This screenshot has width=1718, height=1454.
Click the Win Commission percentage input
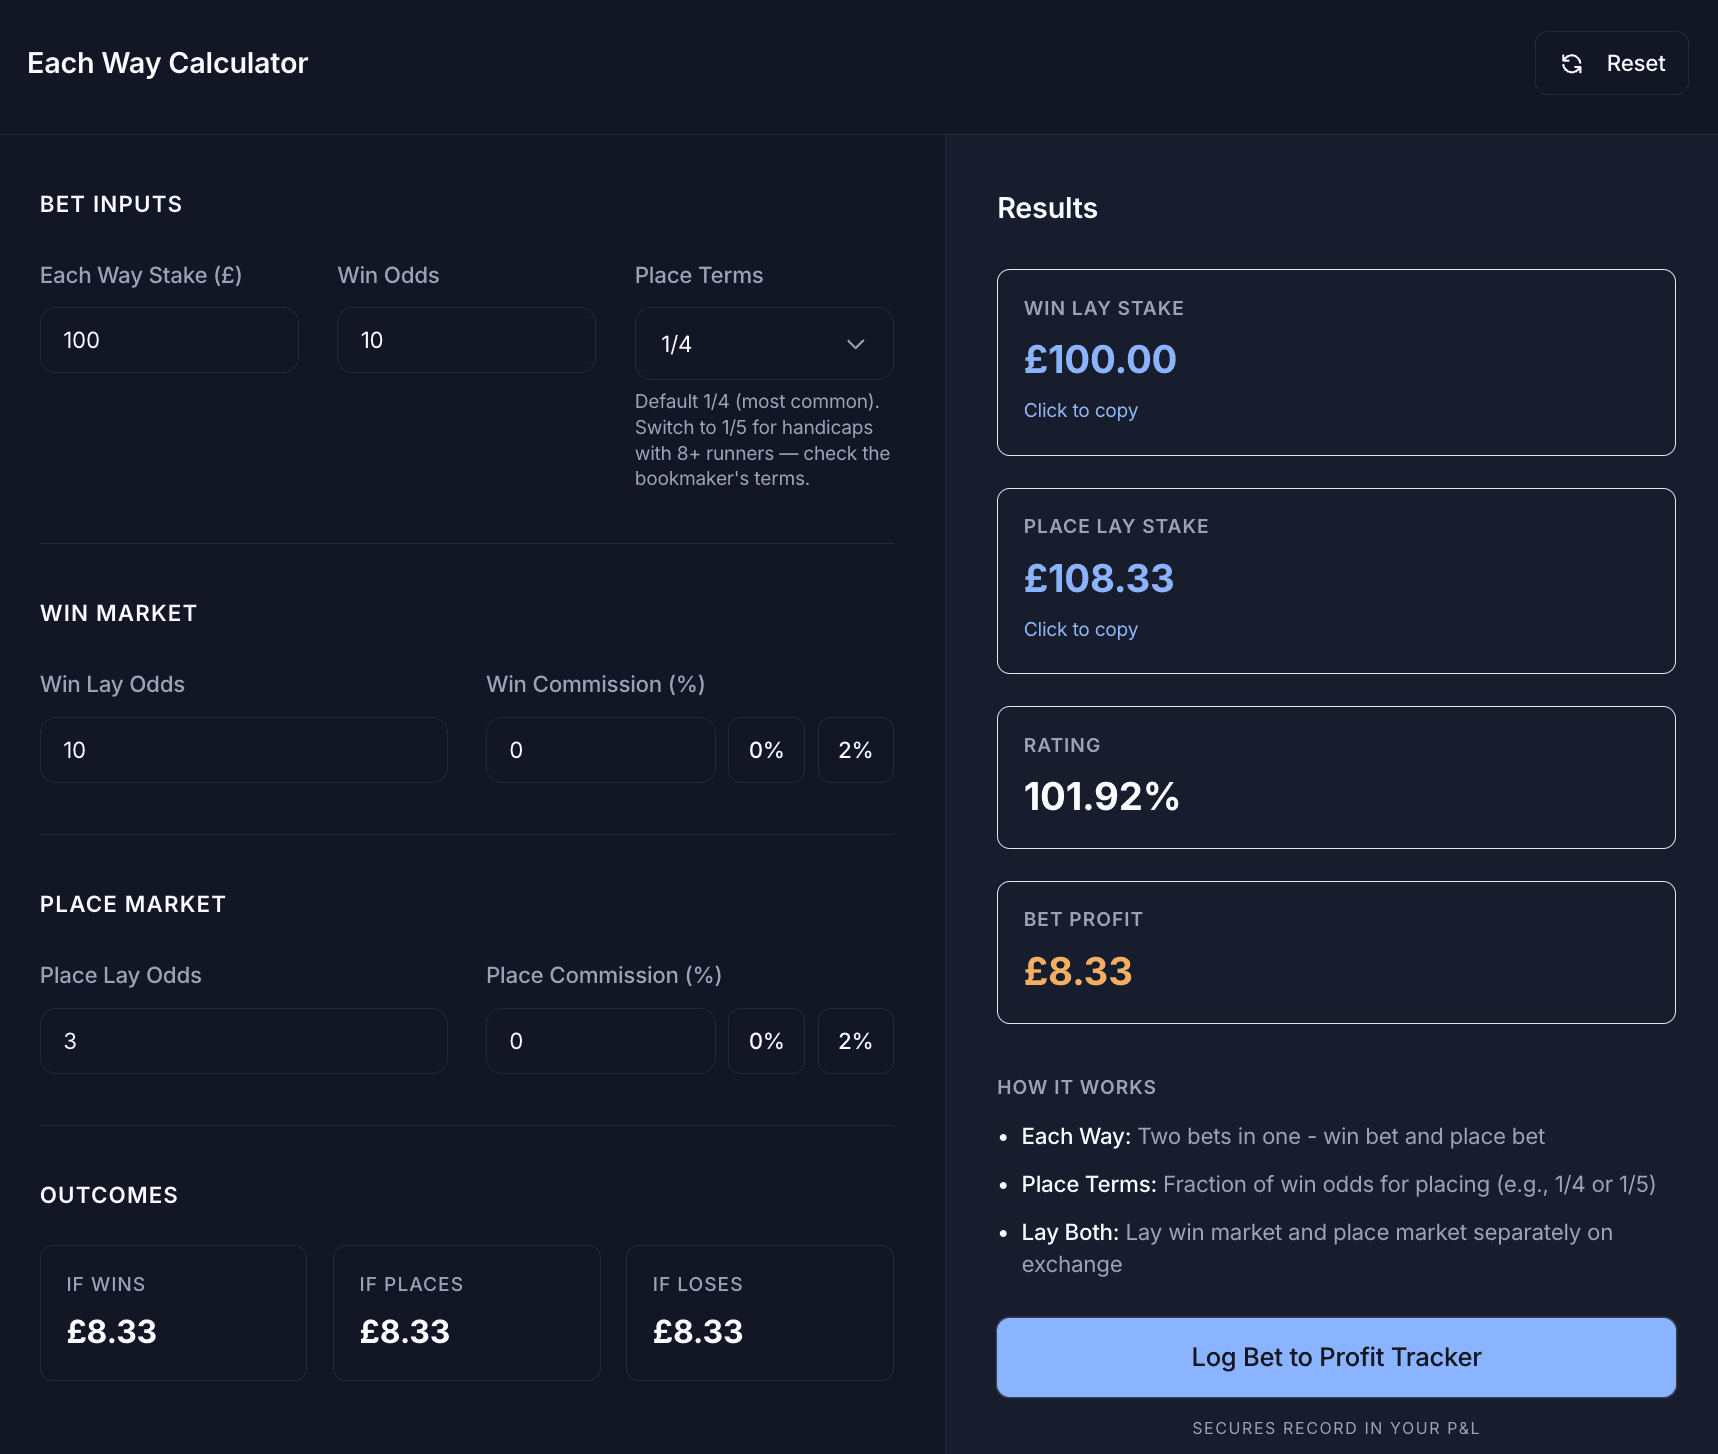[600, 750]
